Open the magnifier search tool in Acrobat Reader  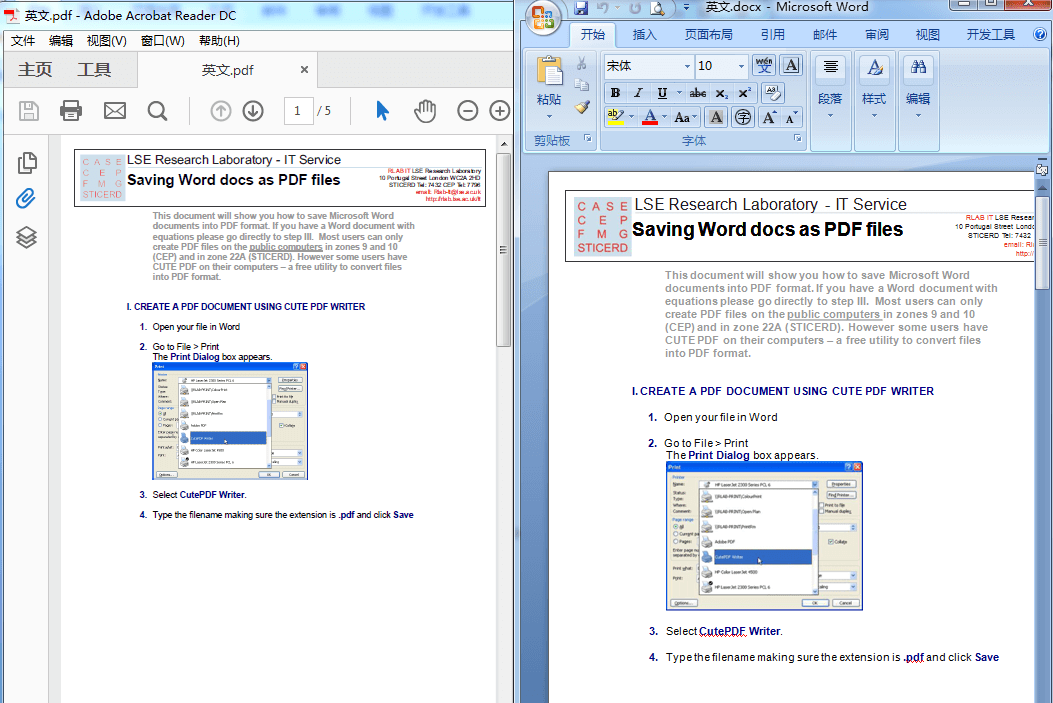pos(157,111)
